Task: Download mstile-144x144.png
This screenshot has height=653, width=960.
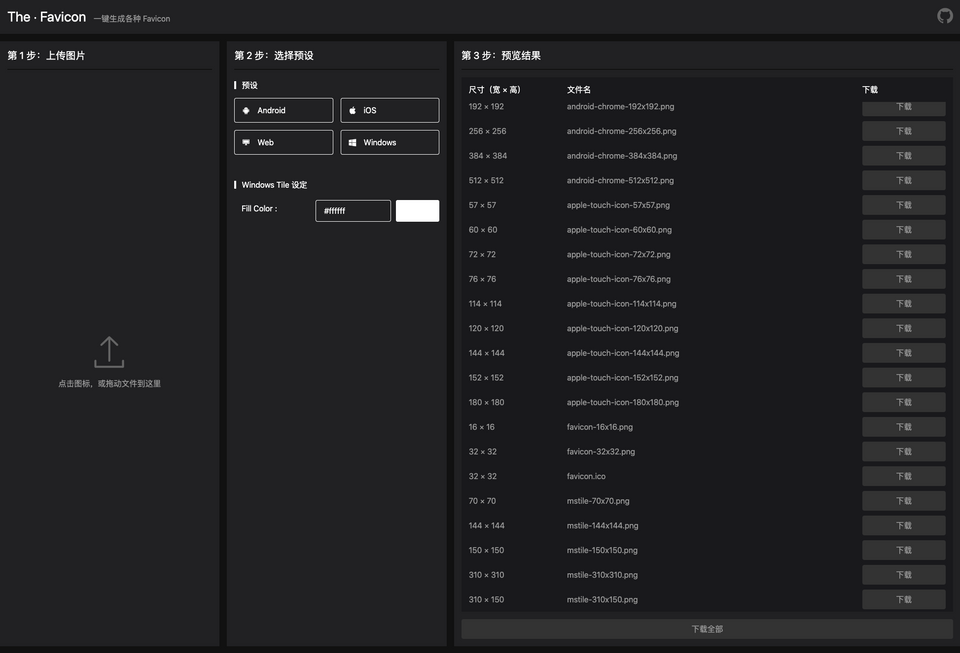Action: (904, 526)
